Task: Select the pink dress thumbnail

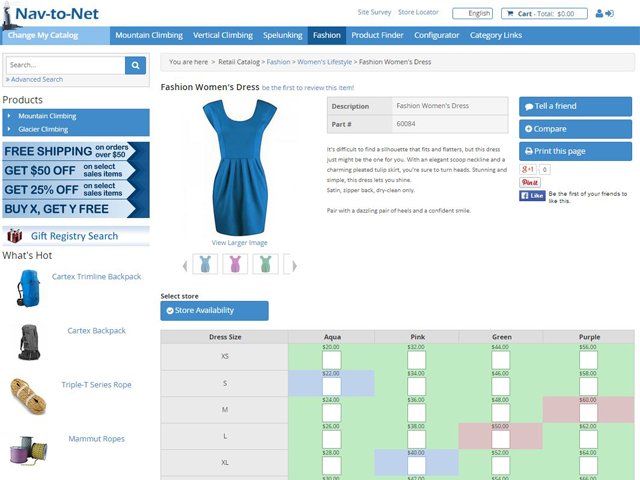Action: point(235,264)
